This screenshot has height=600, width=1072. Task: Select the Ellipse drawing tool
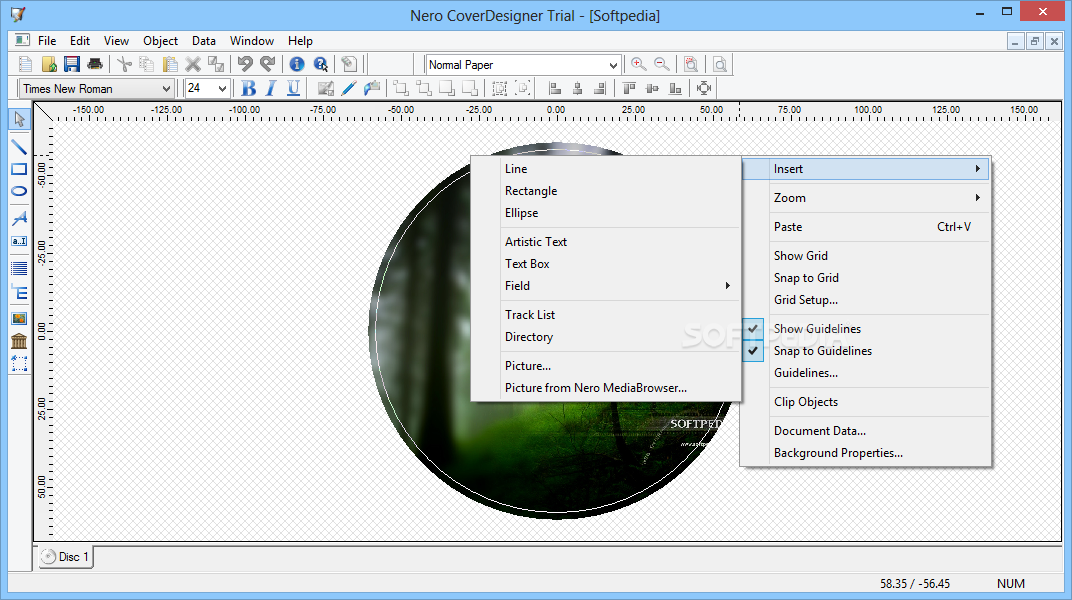click(x=19, y=191)
